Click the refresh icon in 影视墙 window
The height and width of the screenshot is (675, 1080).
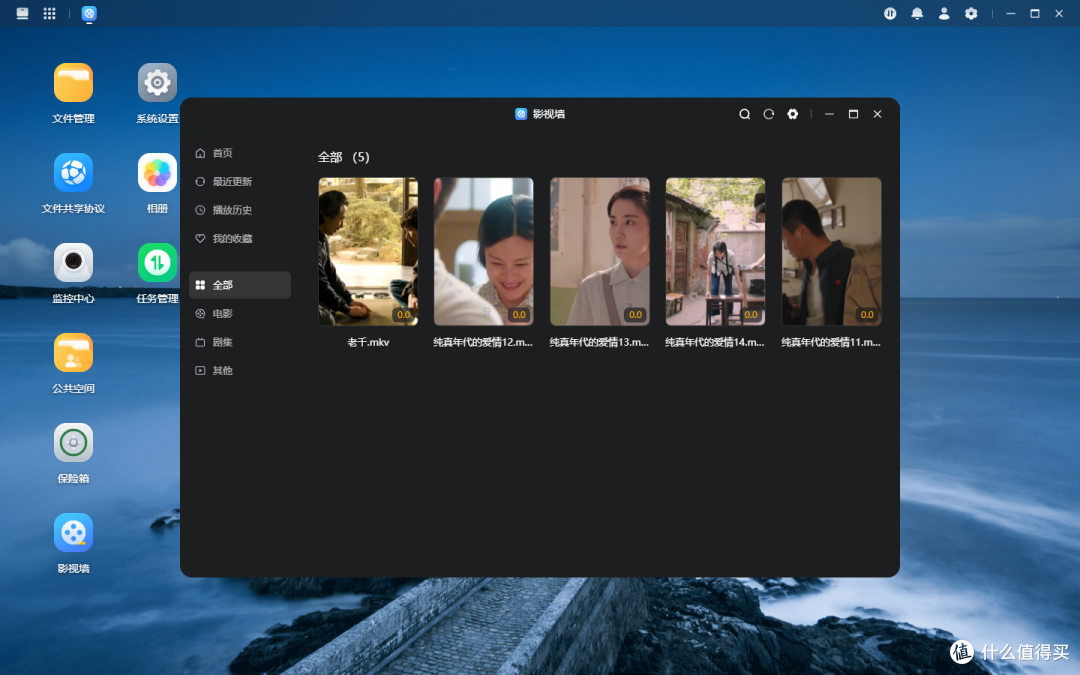769,114
